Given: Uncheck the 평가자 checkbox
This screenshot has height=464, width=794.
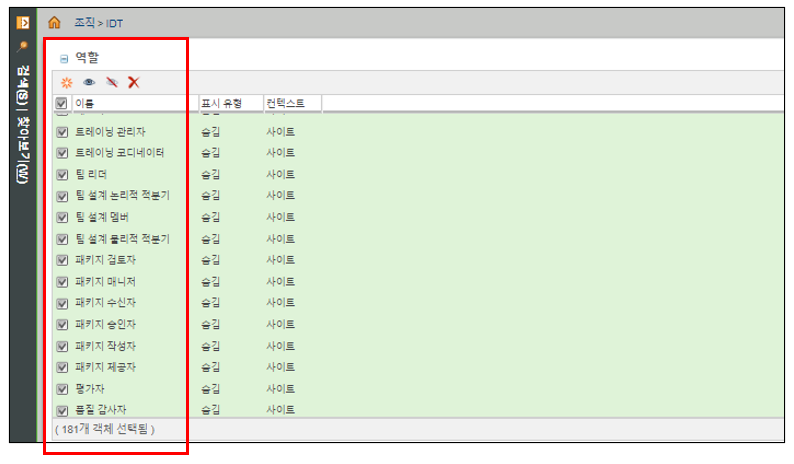Looking at the screenshot, I should 62,389.
